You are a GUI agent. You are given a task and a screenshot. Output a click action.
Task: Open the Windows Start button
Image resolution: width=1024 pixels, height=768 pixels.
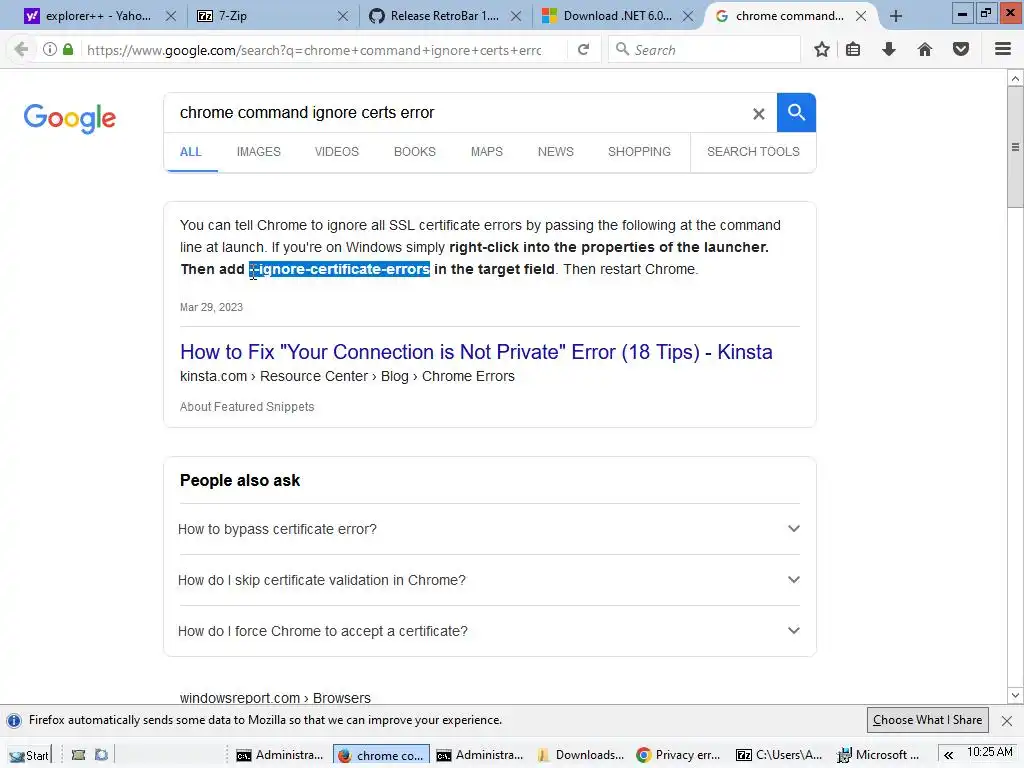pyautogui.click(x=29, y=755)
